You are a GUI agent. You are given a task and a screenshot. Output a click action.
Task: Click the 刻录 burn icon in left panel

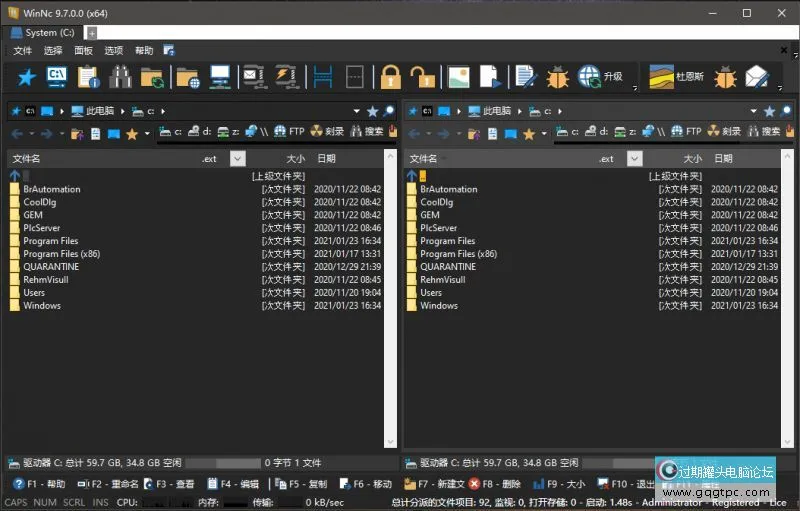pos(327,132)
